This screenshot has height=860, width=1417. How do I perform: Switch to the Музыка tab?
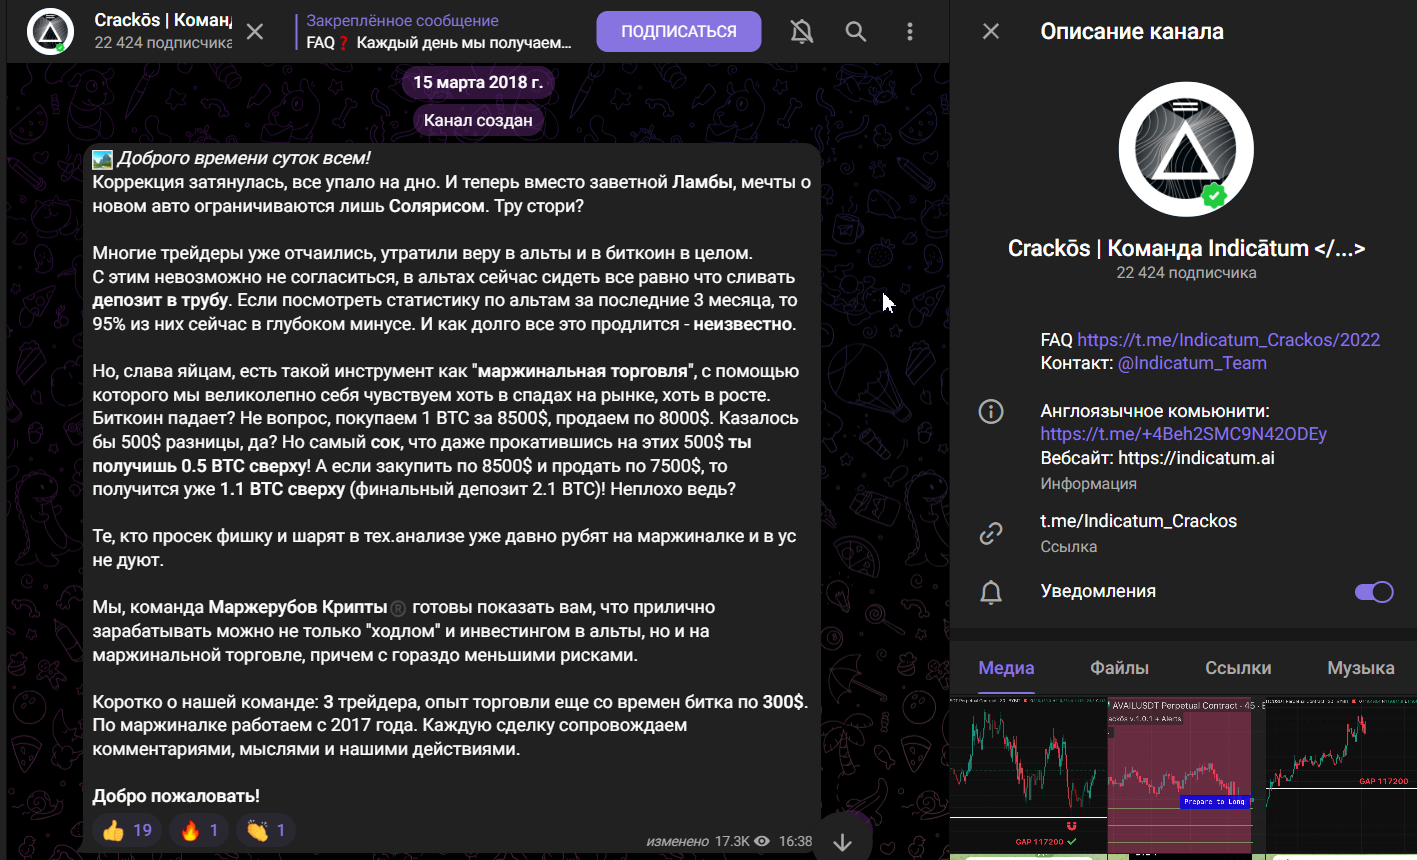point(1361,668)
